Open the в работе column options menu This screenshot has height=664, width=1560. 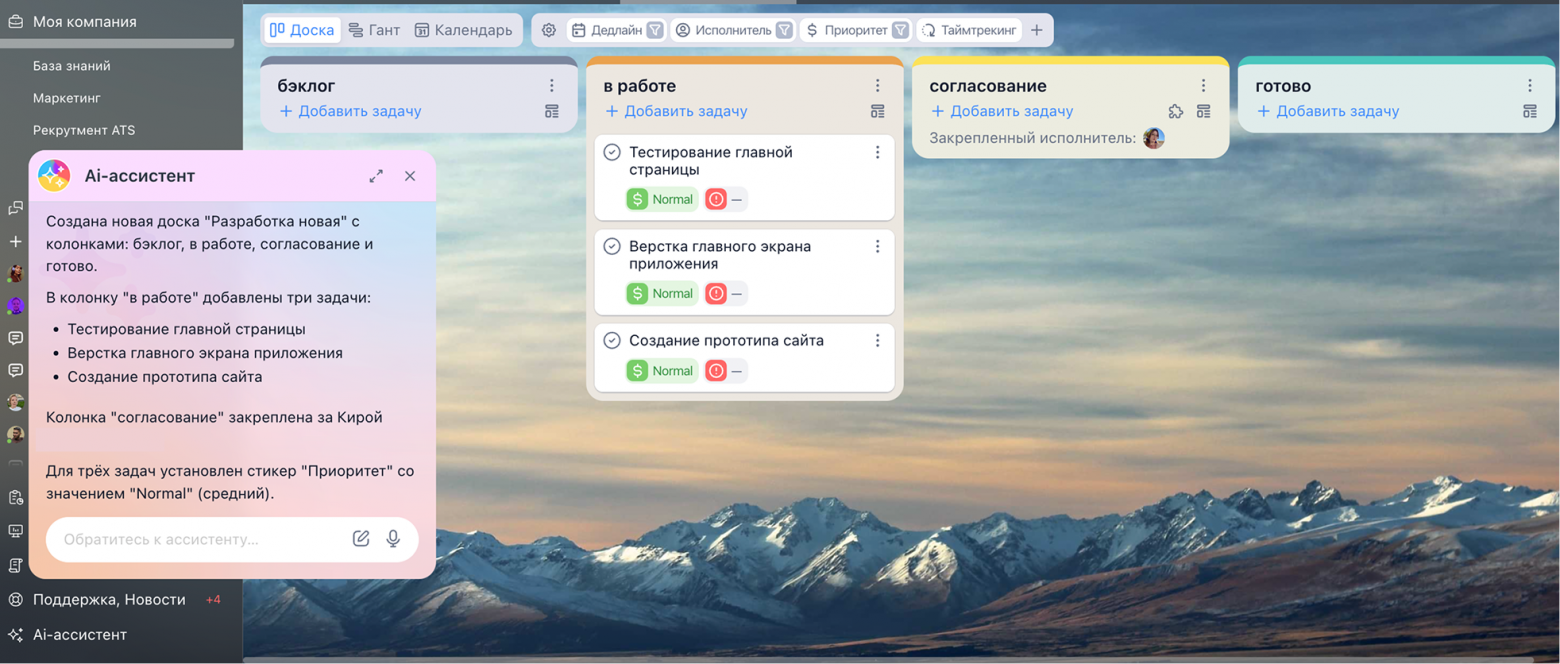point(877,86)
